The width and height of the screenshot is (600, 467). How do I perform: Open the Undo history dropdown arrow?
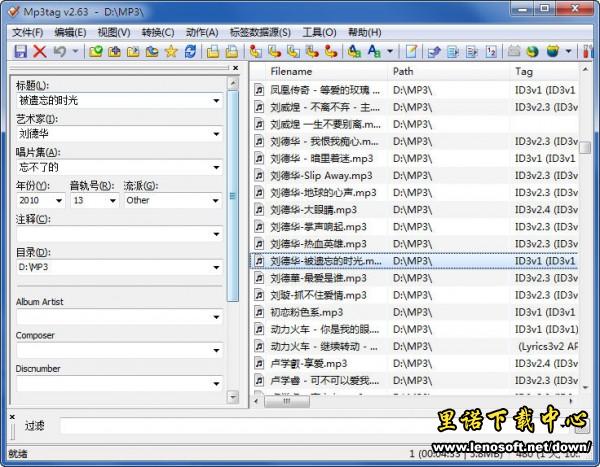75,51
